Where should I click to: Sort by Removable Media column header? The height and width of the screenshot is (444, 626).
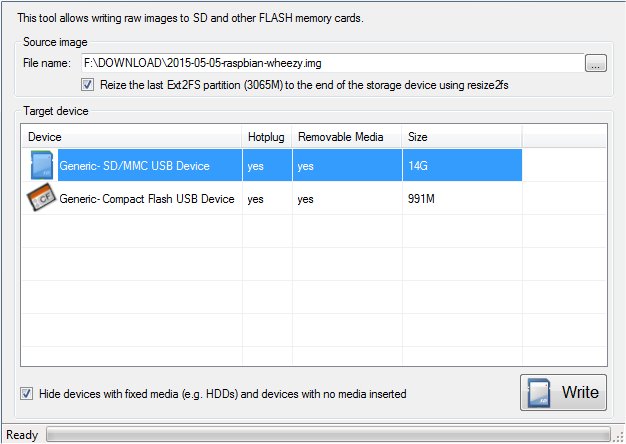pyautogui.click(x=341, y=135)
